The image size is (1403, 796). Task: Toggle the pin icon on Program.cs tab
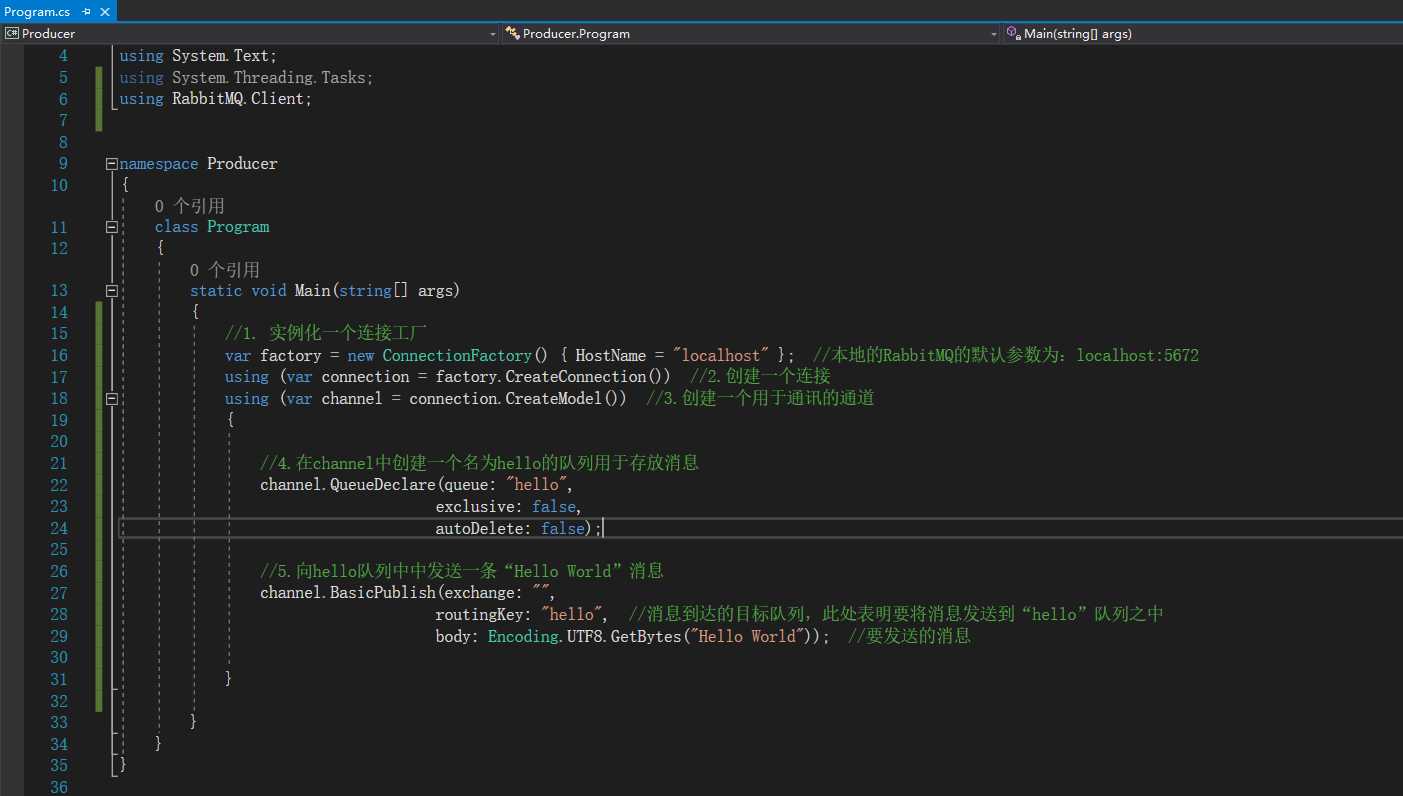(88, 10)
